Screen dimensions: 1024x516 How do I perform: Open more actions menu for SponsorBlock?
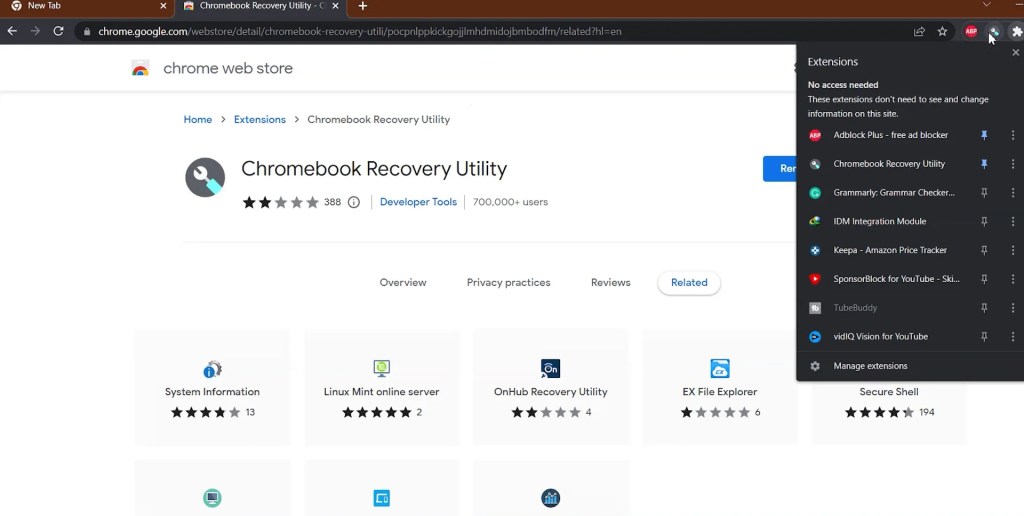tap(1013, 279)
